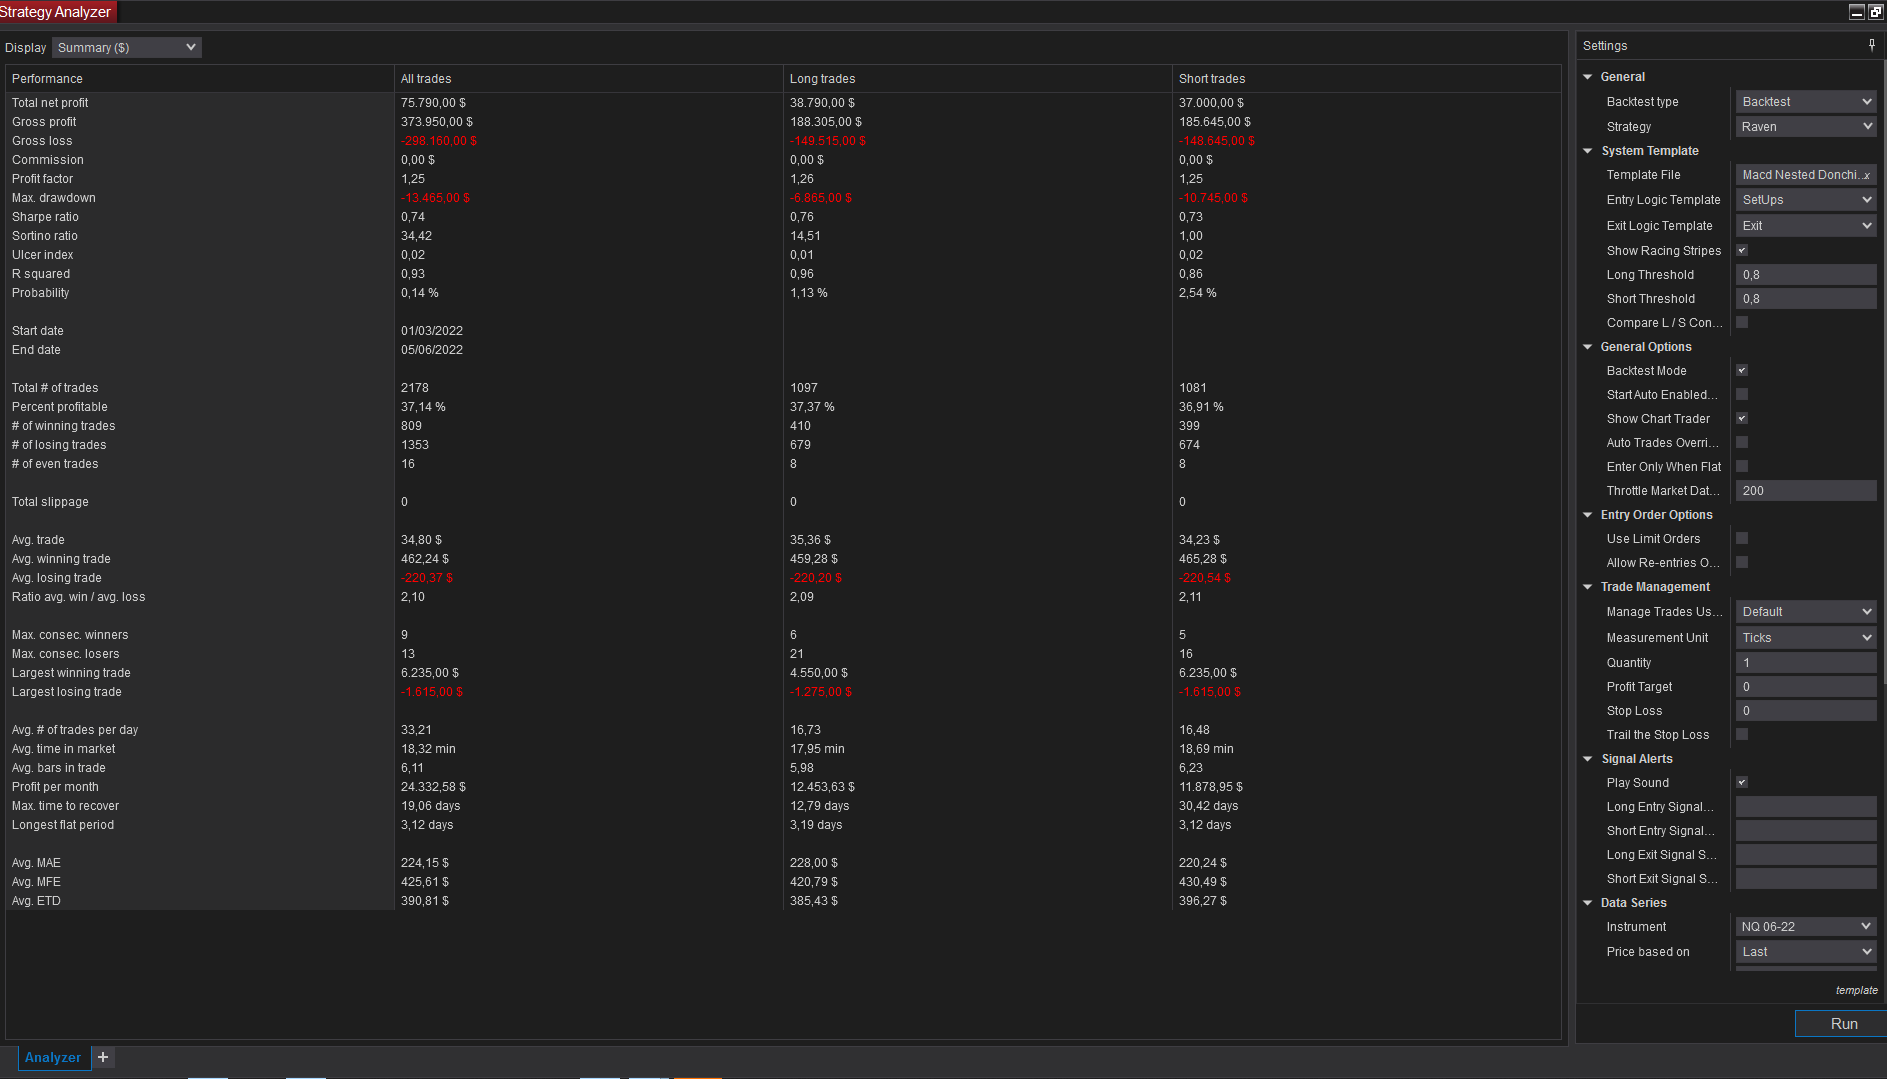
Task: Click the Long trades column header
Action: pyautogui.click(x=978, y=79)
